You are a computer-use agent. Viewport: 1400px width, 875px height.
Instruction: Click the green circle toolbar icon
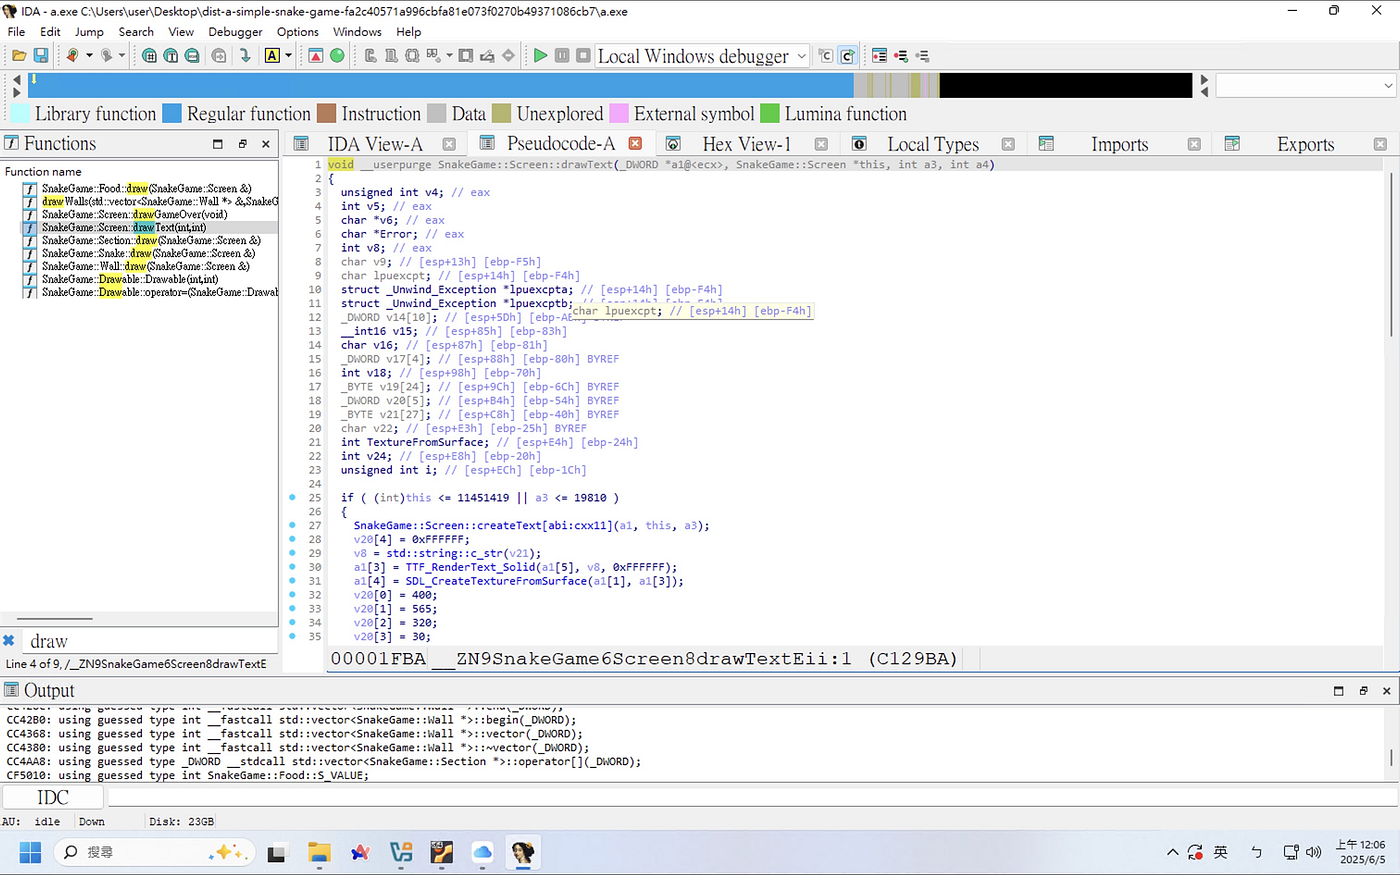(x=337, y=56)
